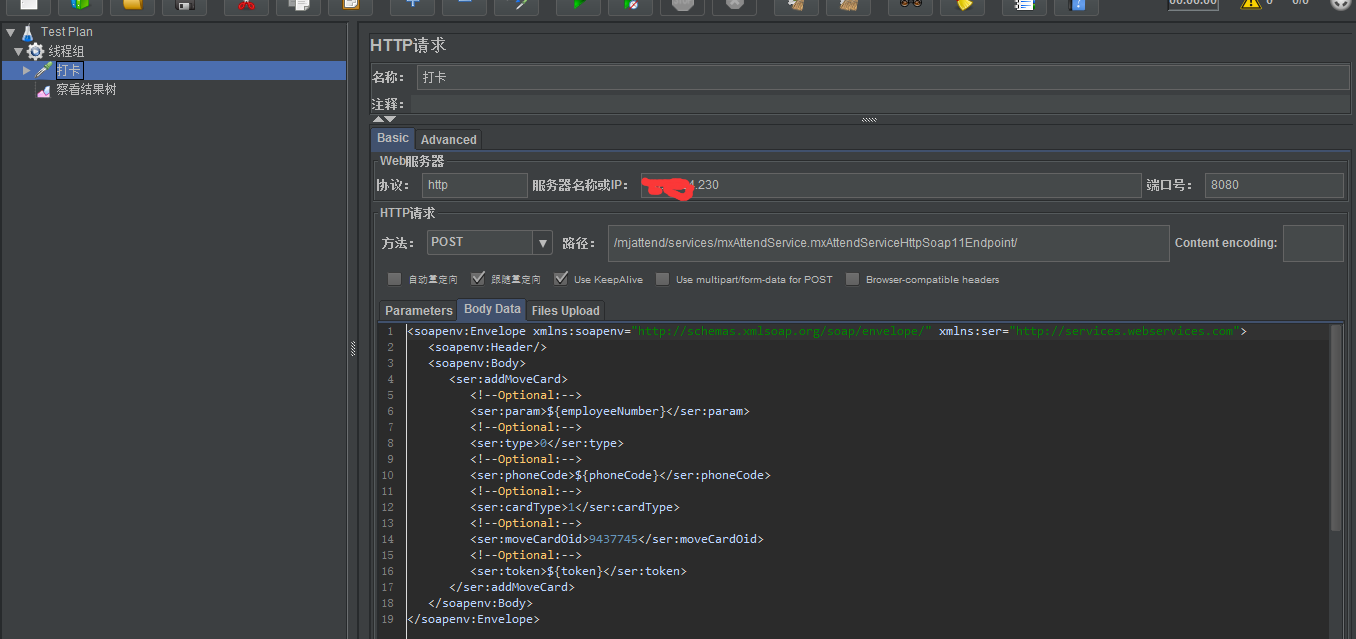The height and width of the screenshot is (639, 1356).
Task: Click the gray Stop toolbar icon
Action: 682,5
